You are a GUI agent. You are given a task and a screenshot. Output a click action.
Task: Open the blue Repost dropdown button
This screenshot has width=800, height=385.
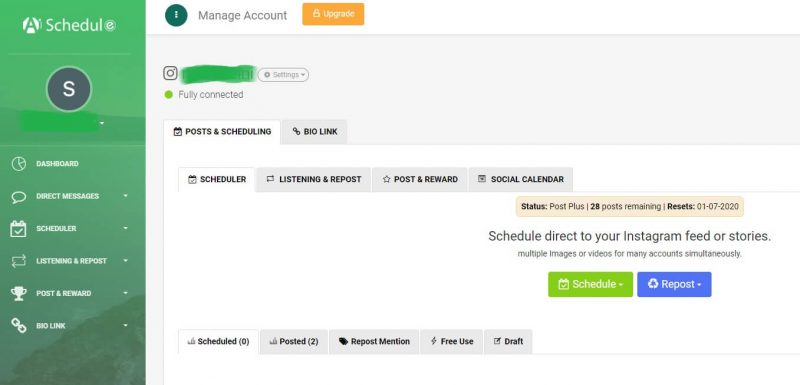click(x=674, y=284)
